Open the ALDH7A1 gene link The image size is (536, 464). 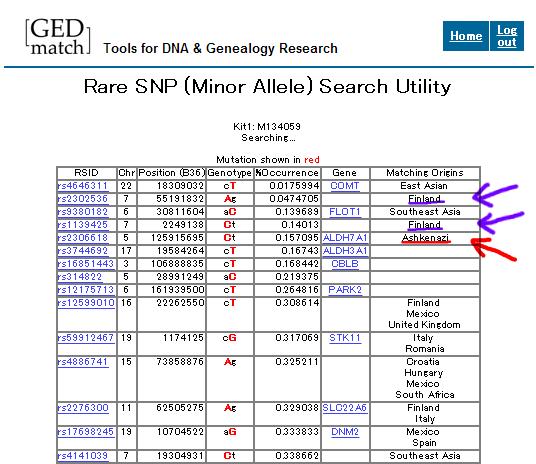tap(345, 238)
